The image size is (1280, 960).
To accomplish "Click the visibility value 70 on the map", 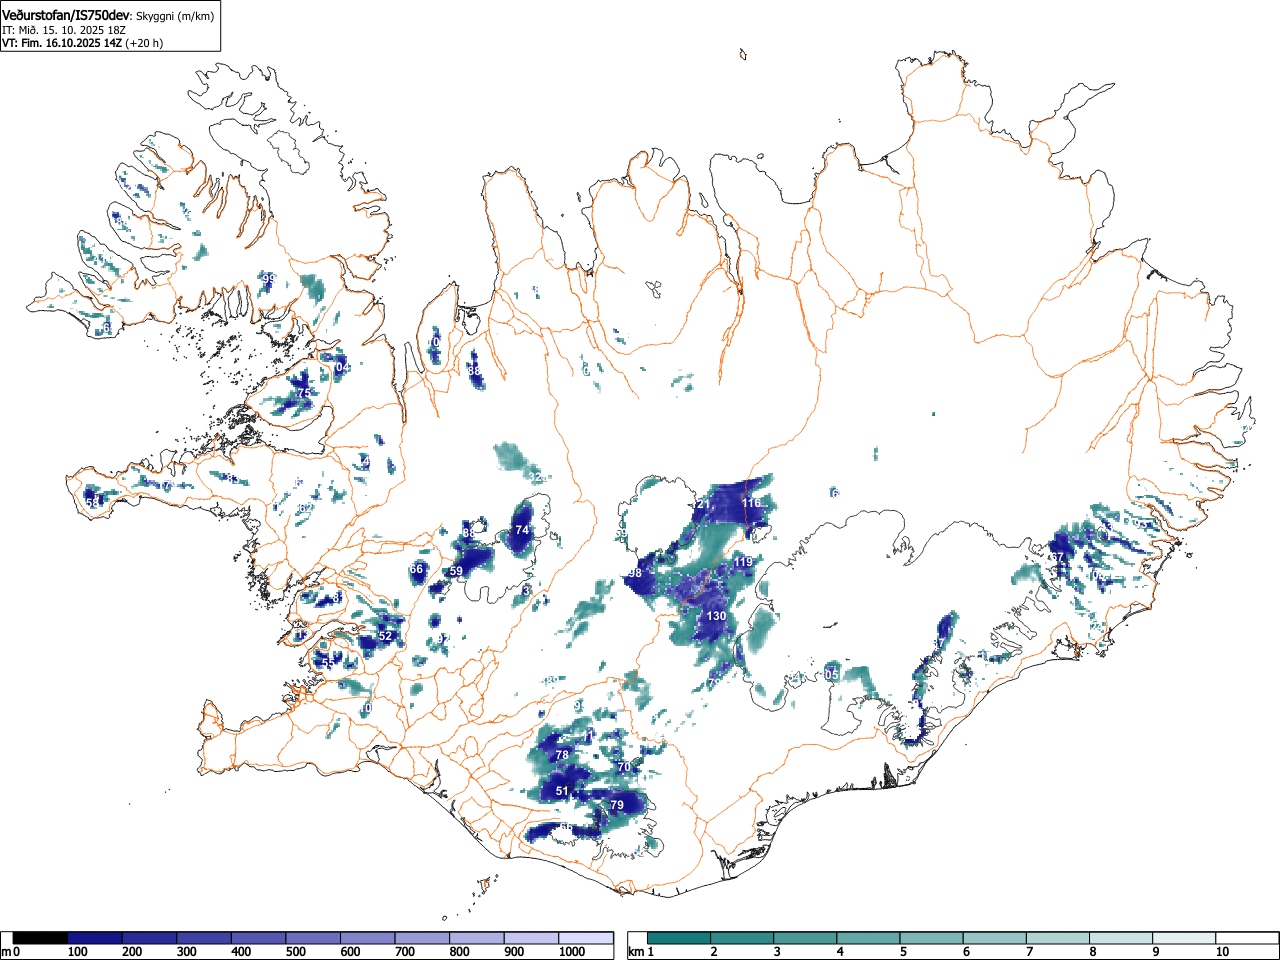I will tap(624, 767).
